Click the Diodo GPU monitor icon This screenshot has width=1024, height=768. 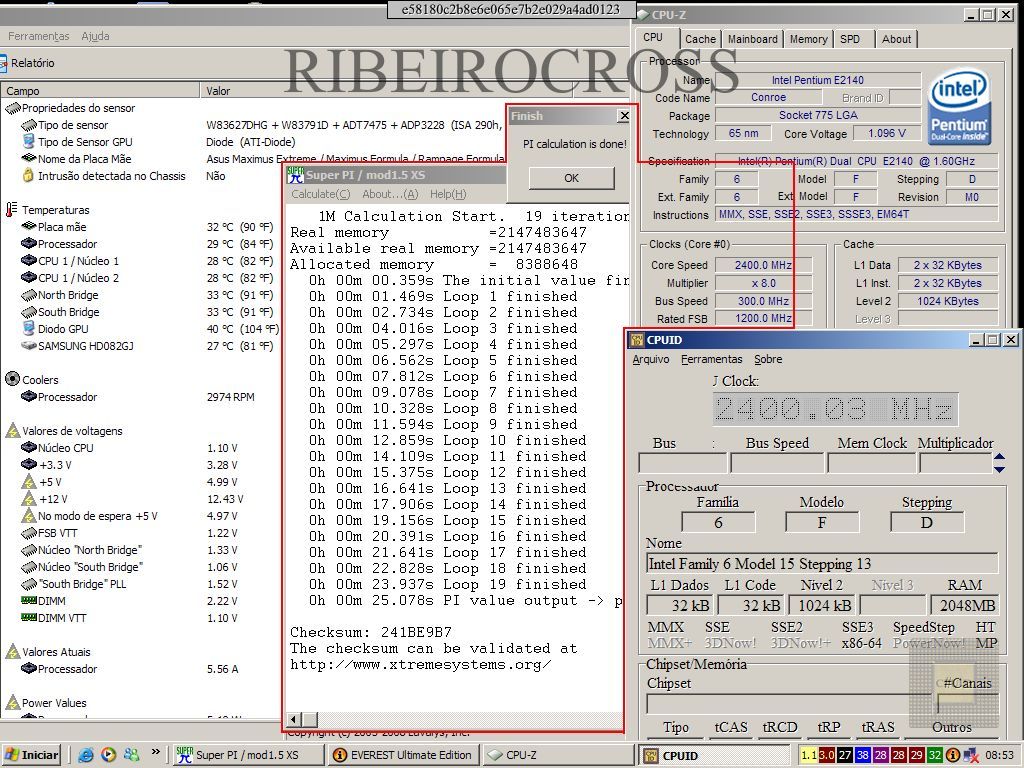(x=28, y=328)
